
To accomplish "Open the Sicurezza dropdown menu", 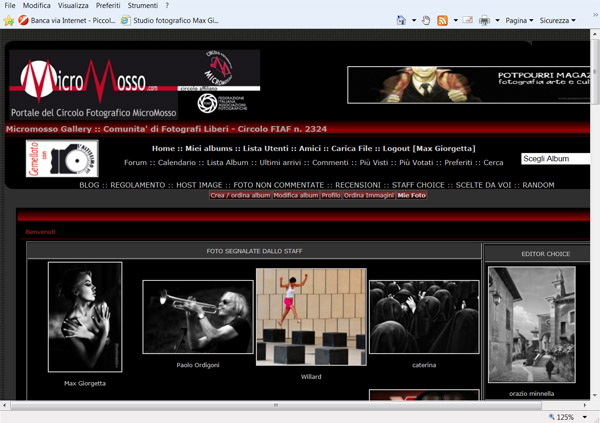I will point(557,20).
